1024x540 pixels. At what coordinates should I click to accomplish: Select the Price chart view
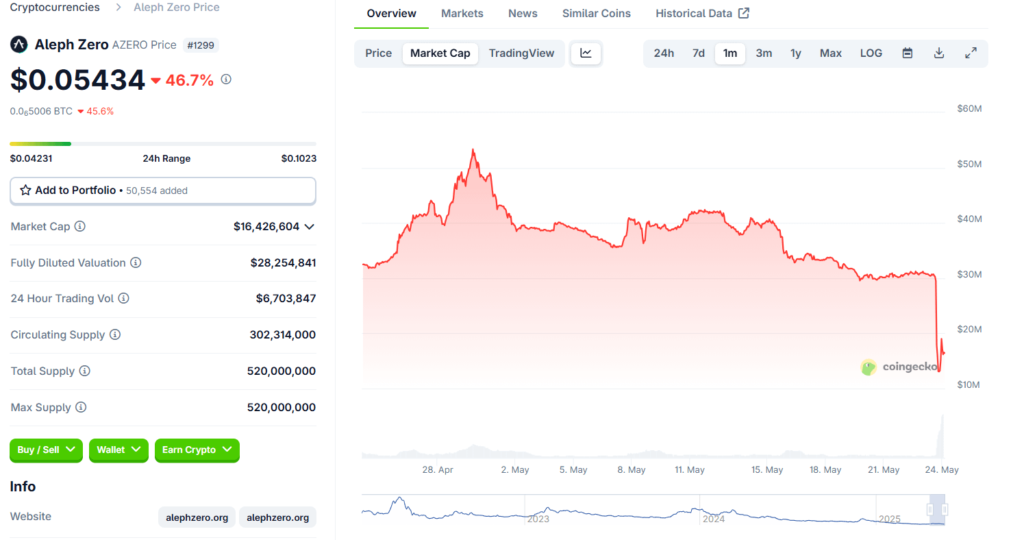click(378, 54)
